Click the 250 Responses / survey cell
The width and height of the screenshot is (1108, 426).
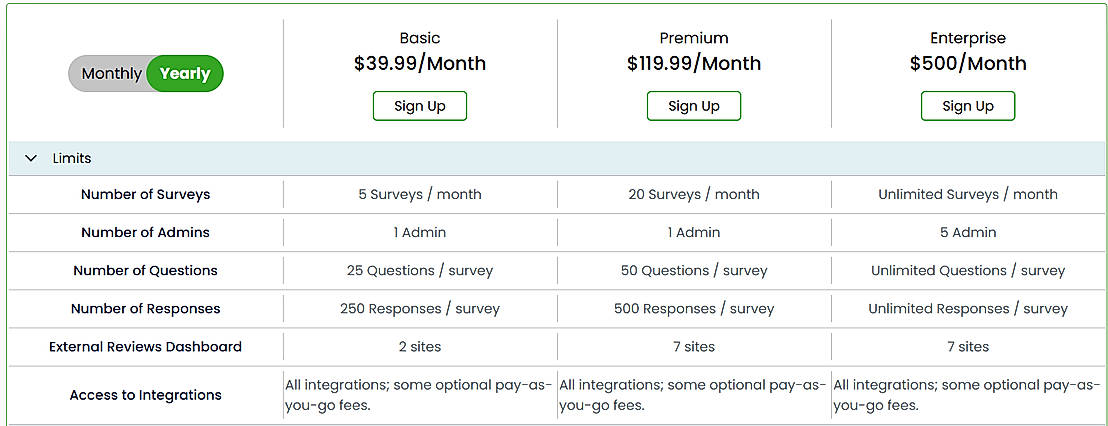click(420, 309)
